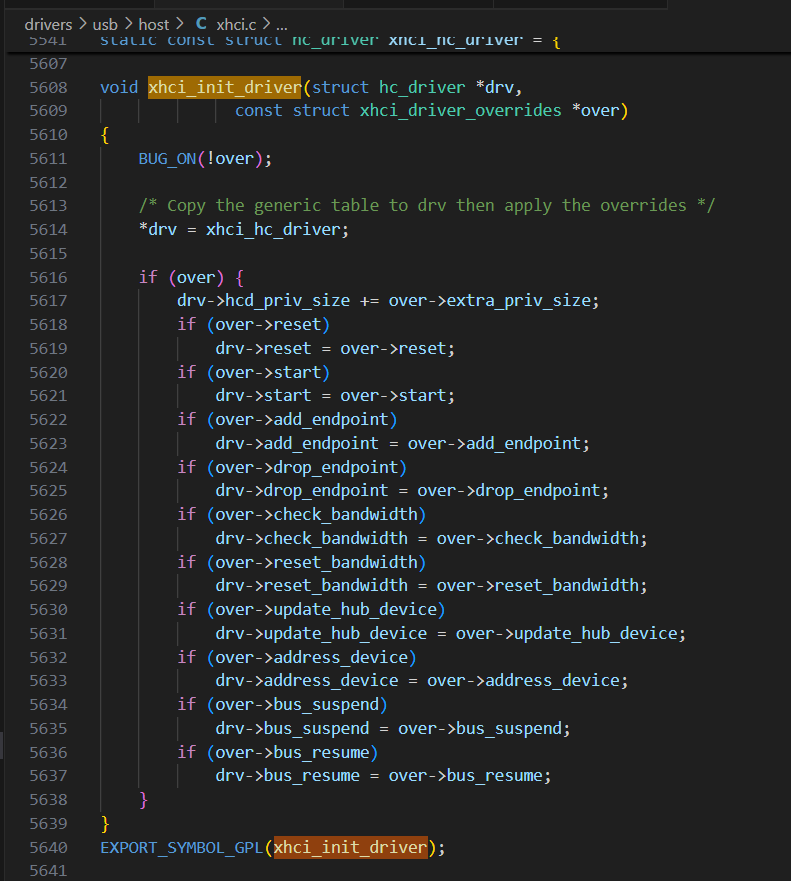Click the C language file icon in breadcrumb

(x=201, y=24)
